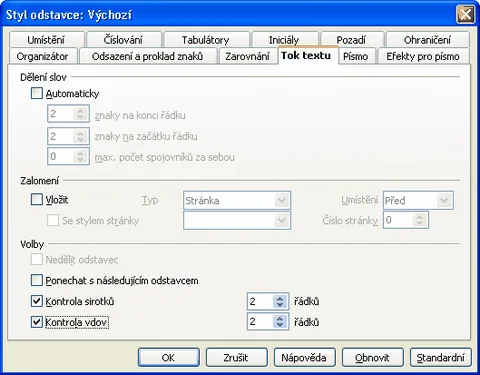This screenshot has height=375, width=480.
Task: Decrease znaky na začátku řádku value
Action: tap(80, 140)
